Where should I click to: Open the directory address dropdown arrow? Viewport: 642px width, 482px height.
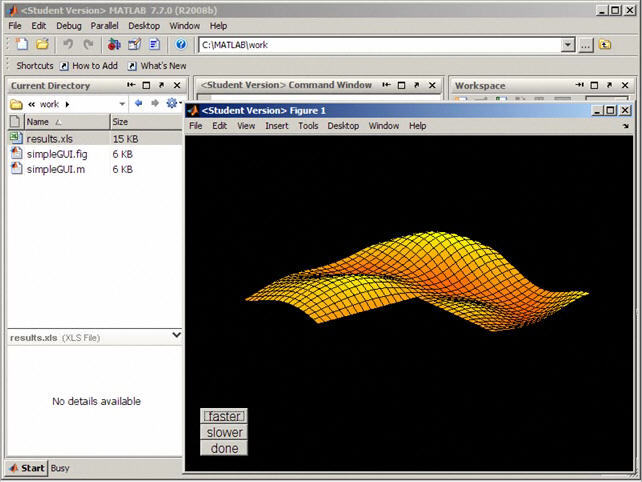click(x=122, y=104)
